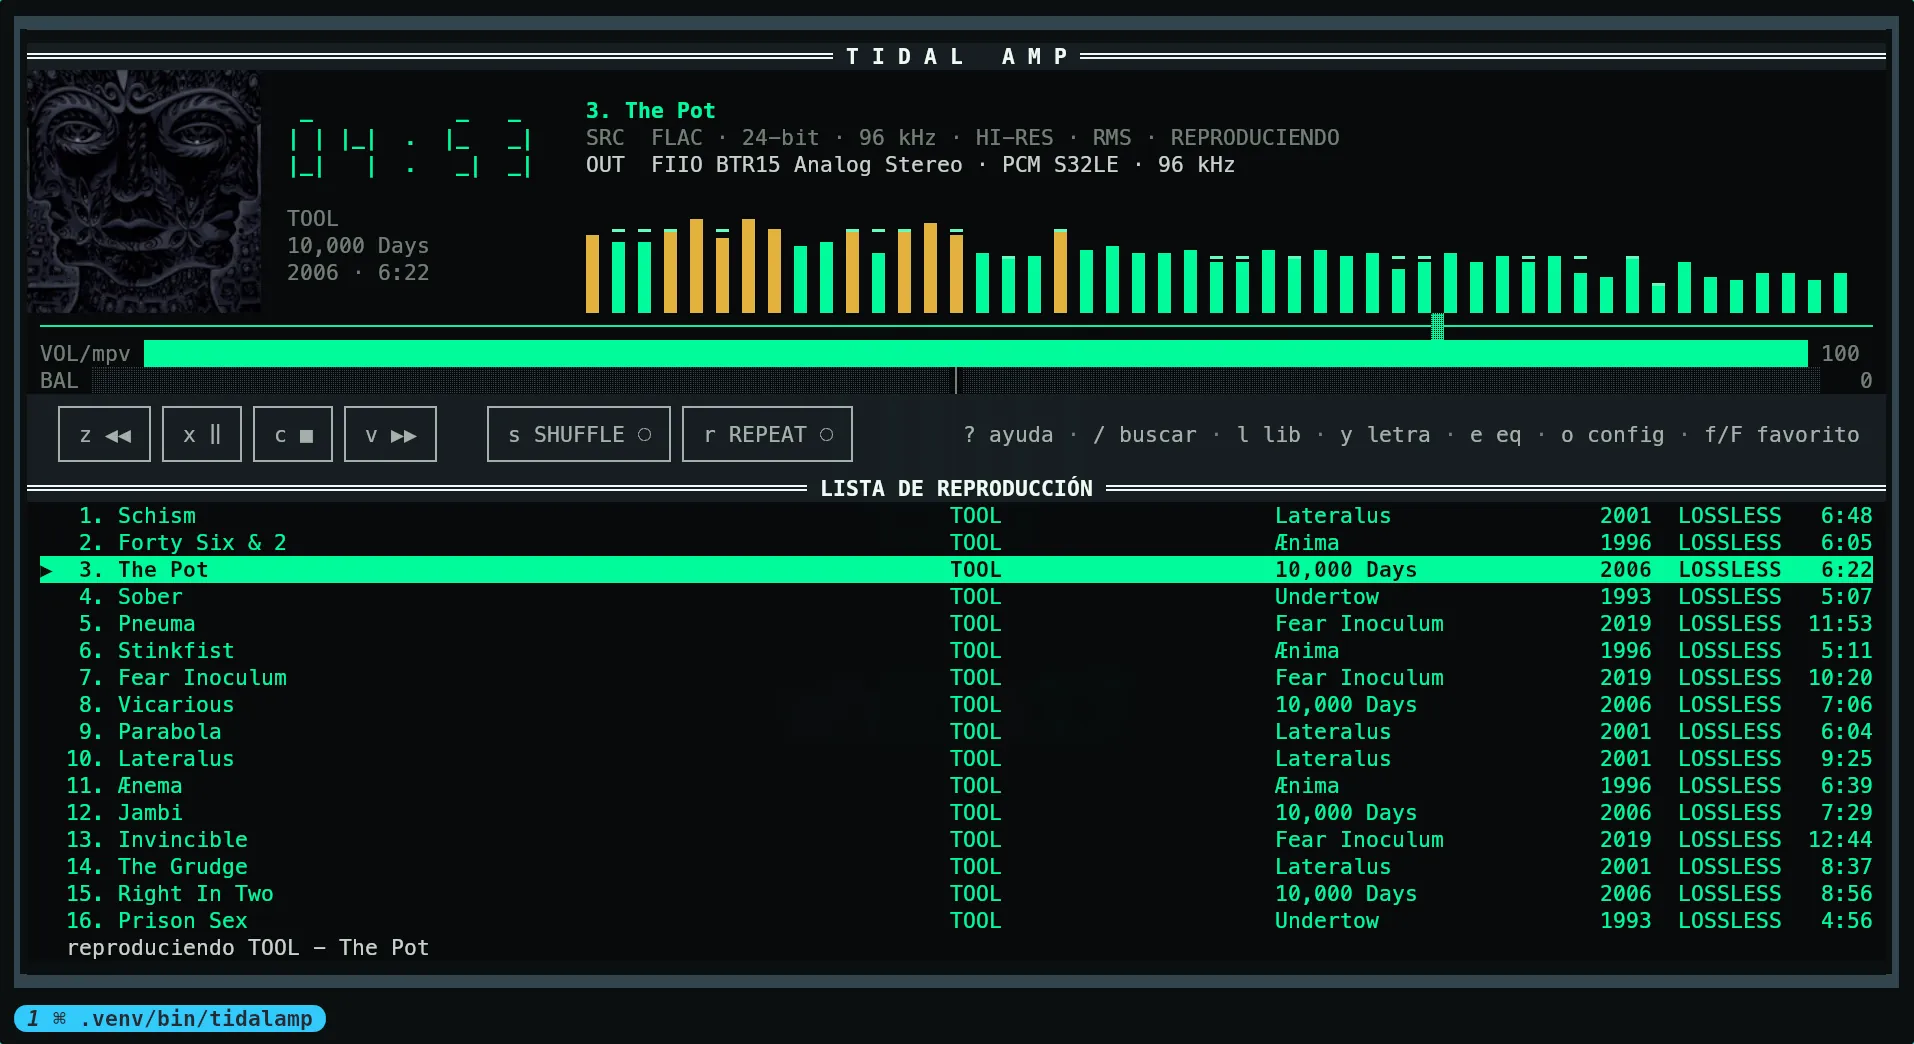Click the playback progress marker on seek line

tap(1438, 326)
